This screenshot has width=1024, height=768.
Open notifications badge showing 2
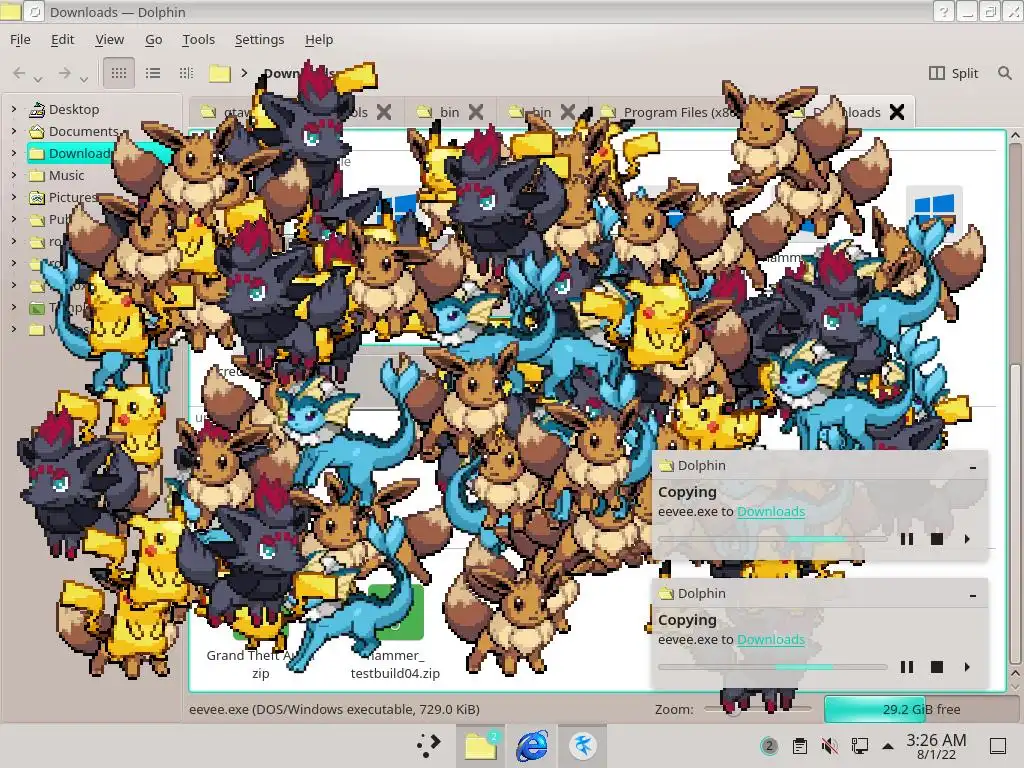coord(769,746)
